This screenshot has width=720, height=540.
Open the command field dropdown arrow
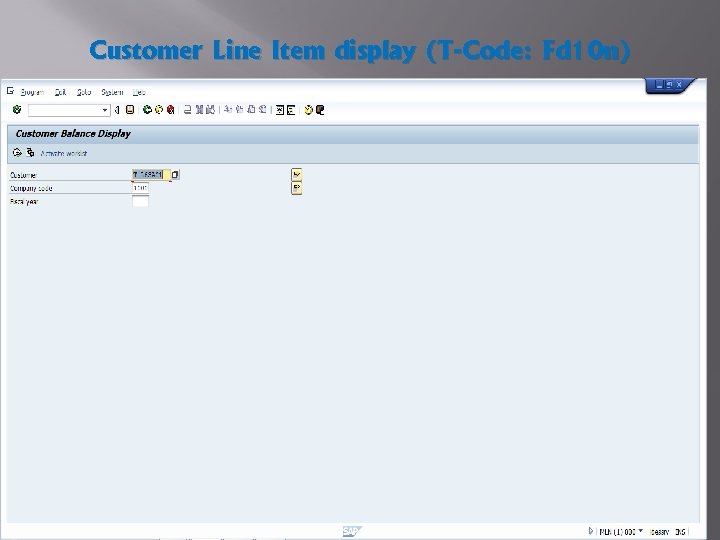(105, 110)
